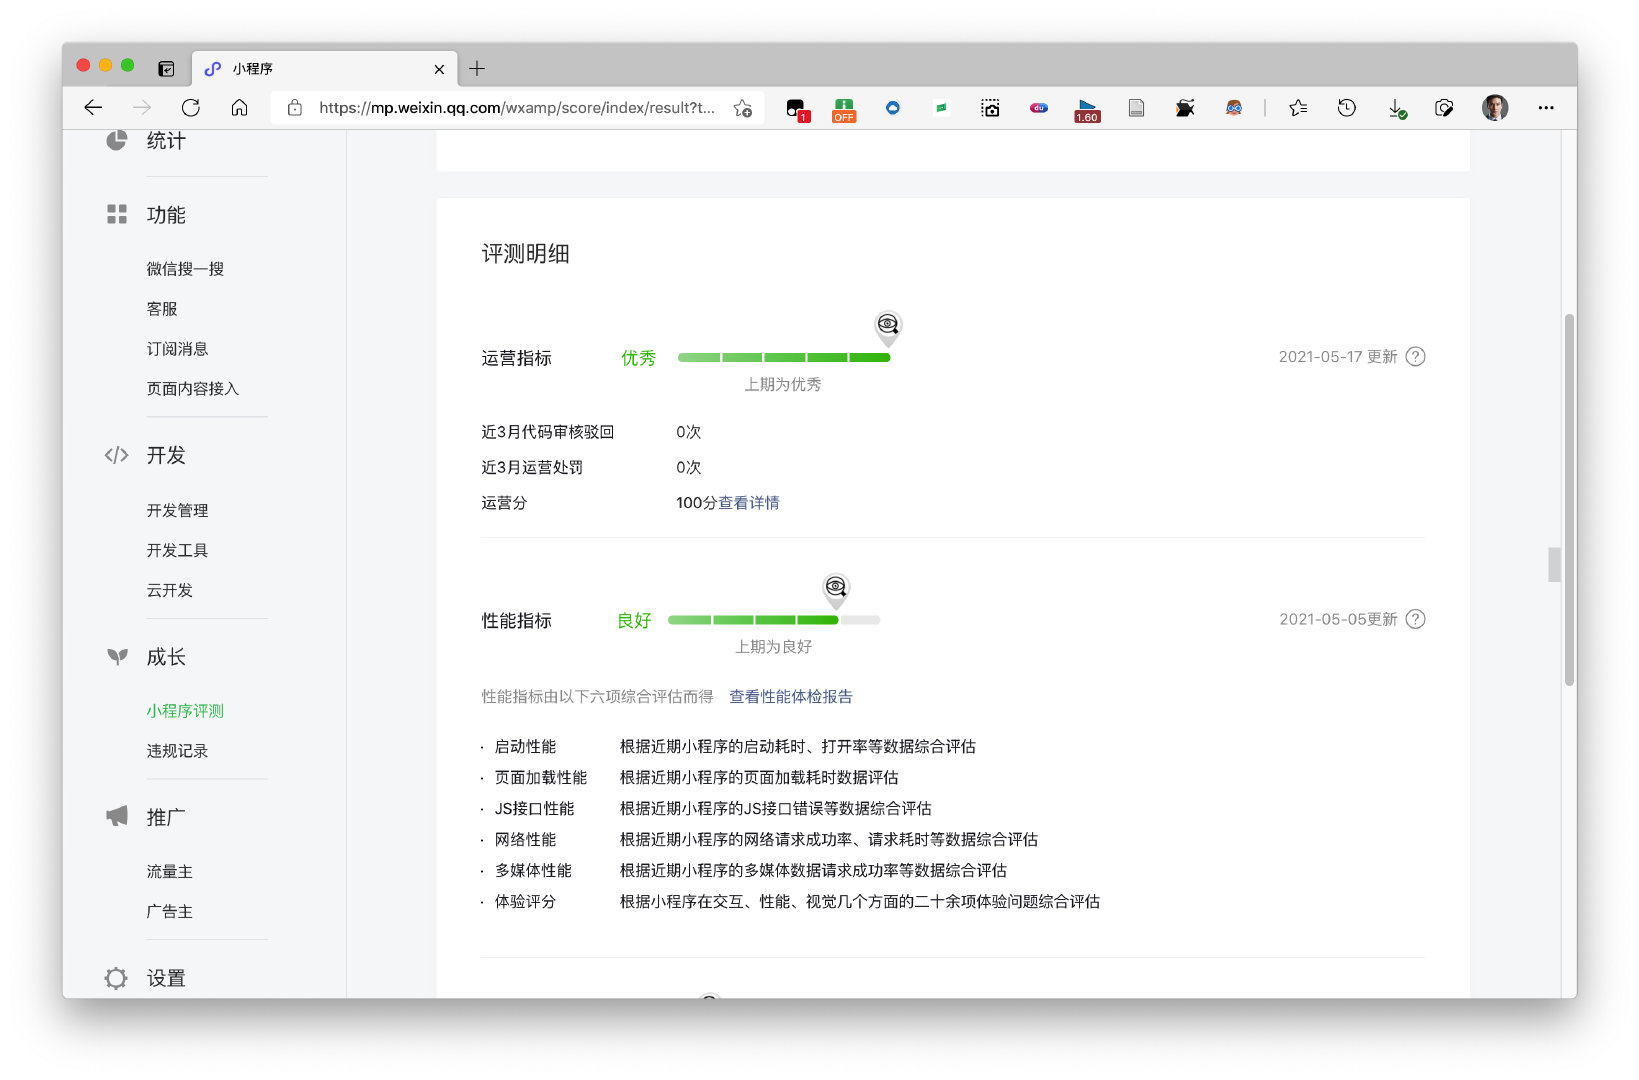Open the black fish-shaped extension icon
The width and height of the screenshot is (1639, 1080).
pyautogui.click(x=1185, y=108)
